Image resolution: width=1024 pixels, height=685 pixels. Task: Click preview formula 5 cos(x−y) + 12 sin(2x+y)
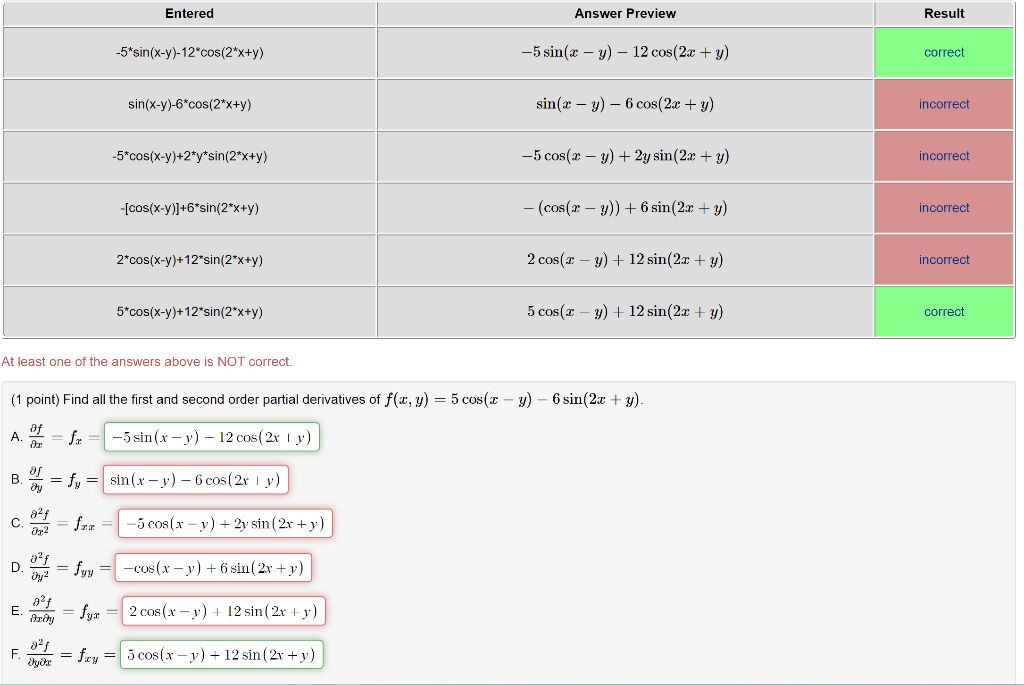point(625,311)
